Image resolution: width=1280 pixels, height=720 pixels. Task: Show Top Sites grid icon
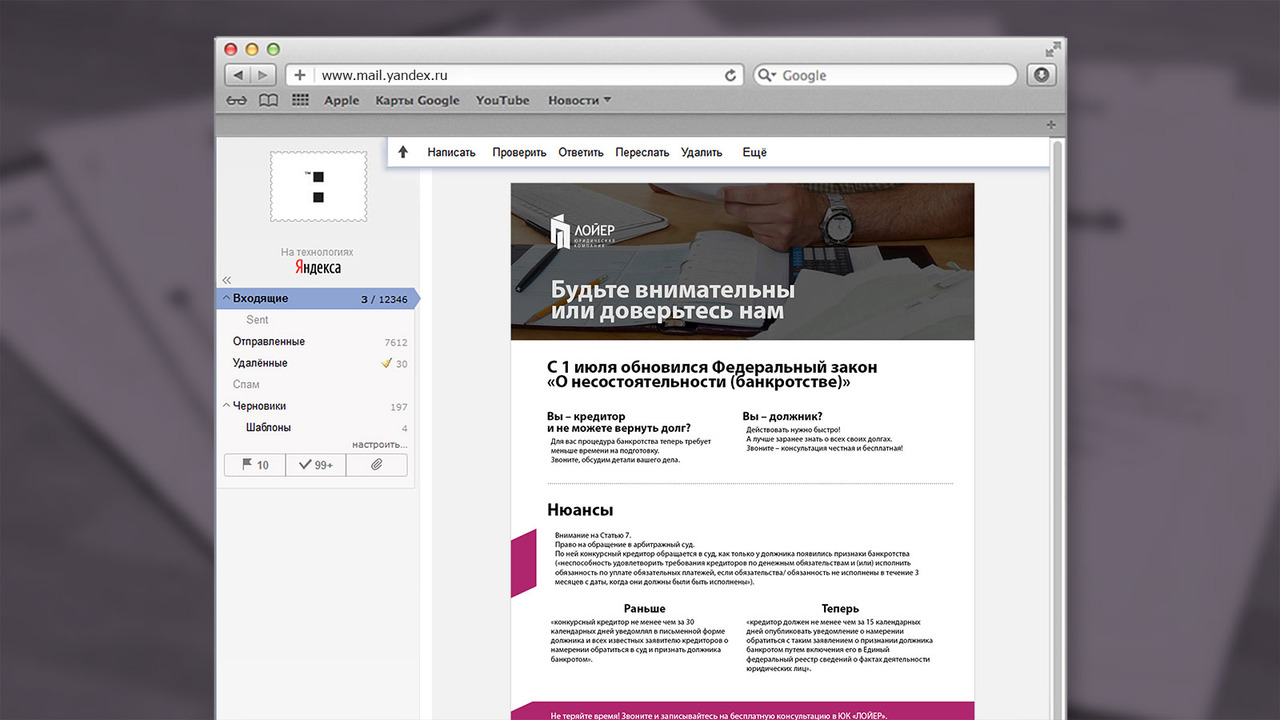[x=300, y=100]
